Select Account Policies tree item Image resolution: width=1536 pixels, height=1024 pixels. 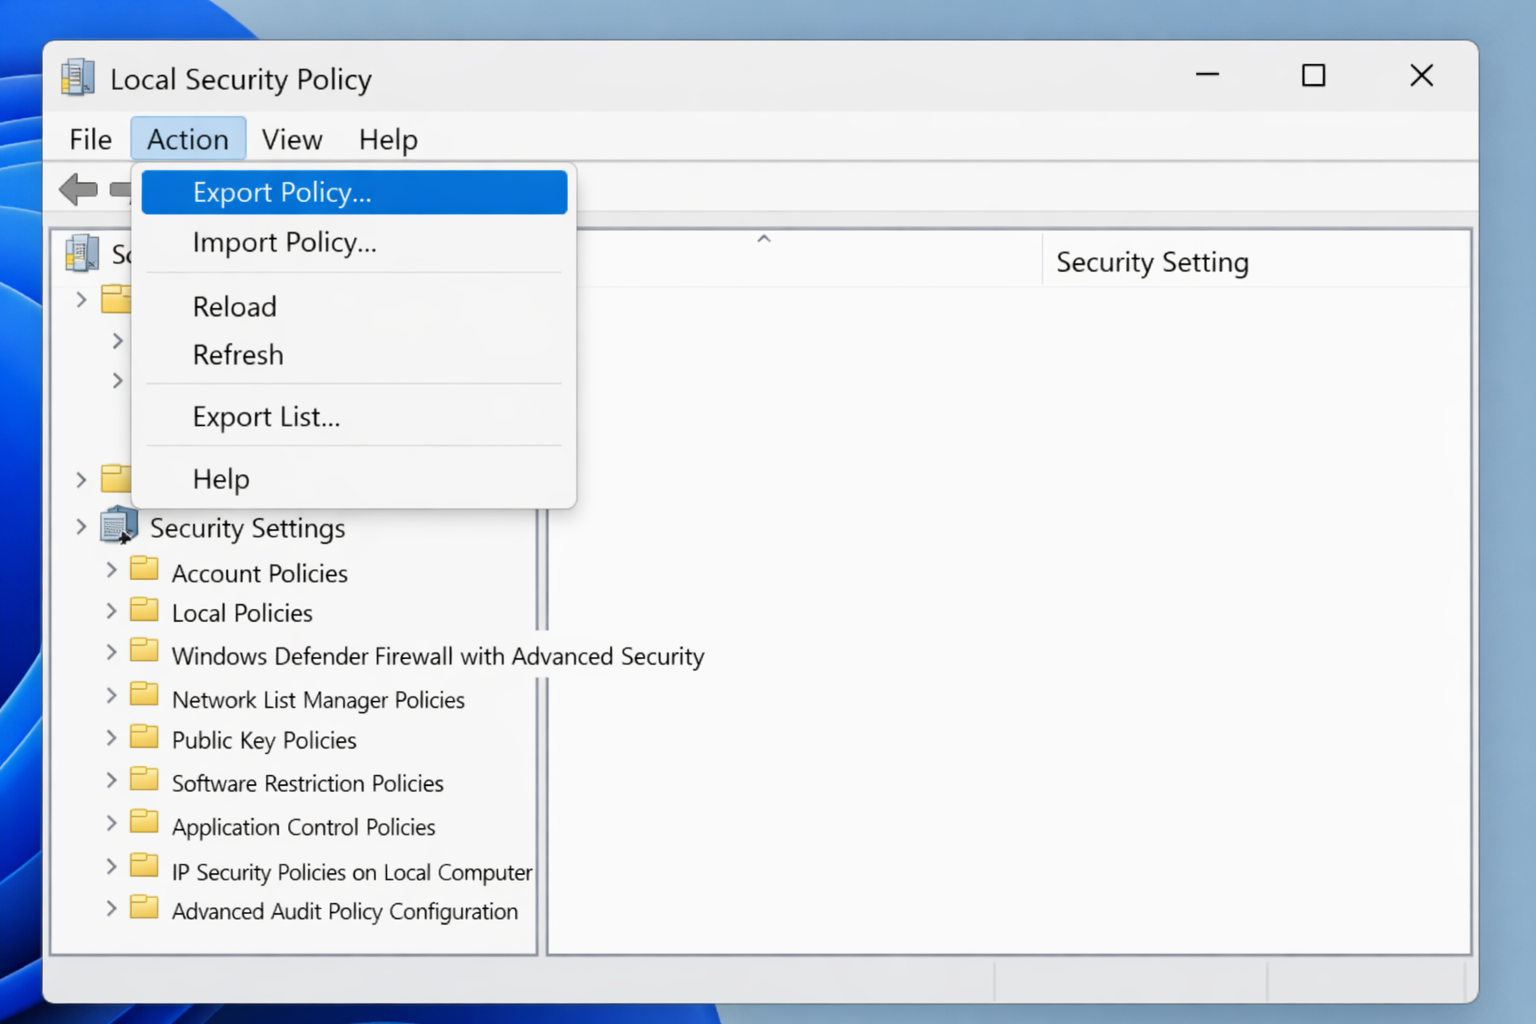[260, 573]
